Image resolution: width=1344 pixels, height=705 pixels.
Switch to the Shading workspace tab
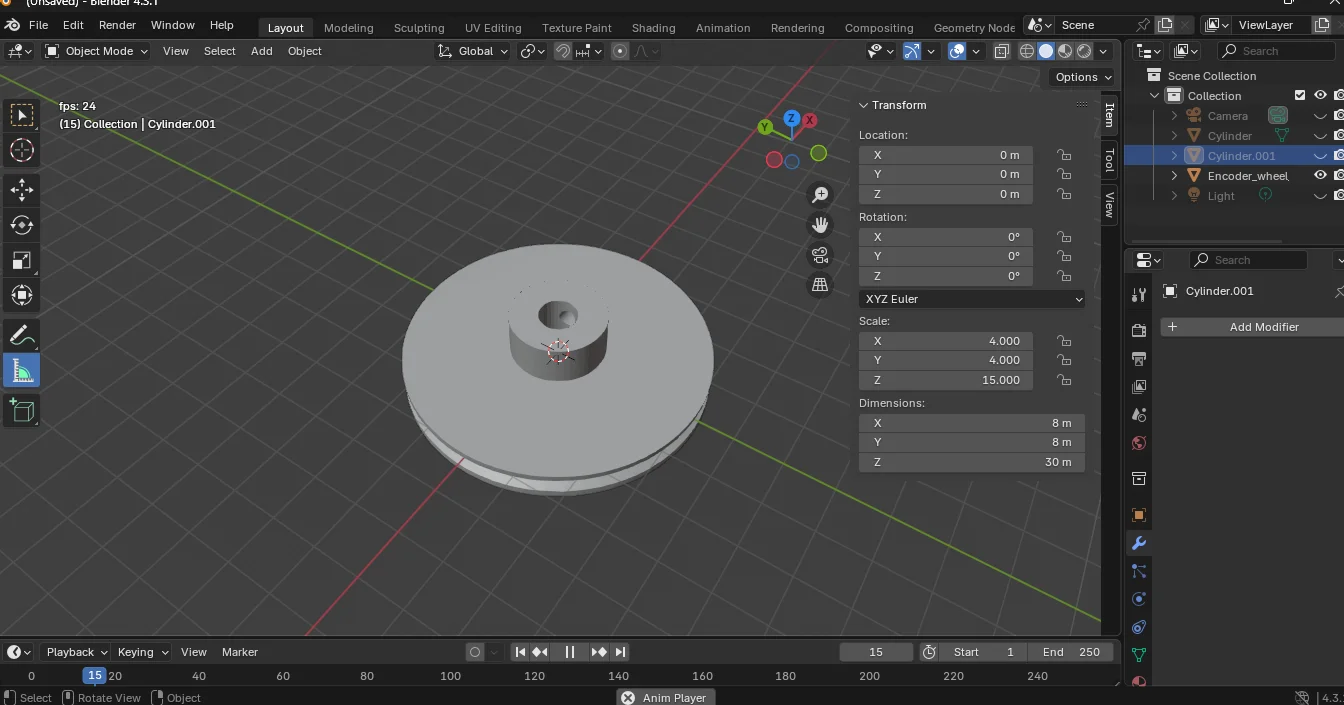653,27
